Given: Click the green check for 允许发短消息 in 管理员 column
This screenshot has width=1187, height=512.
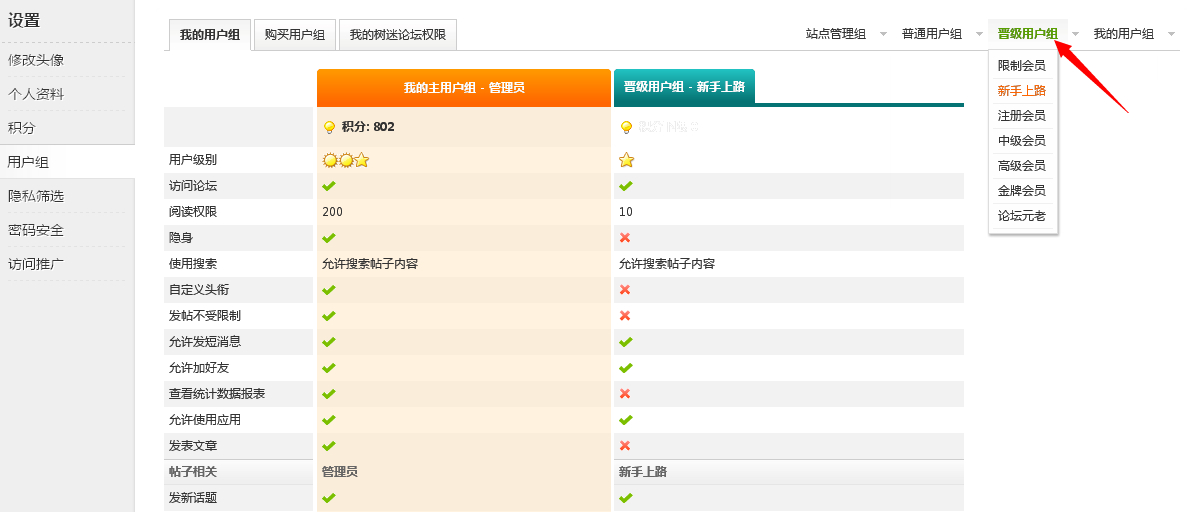Looking at the screenshot, I should pos(329,342).
